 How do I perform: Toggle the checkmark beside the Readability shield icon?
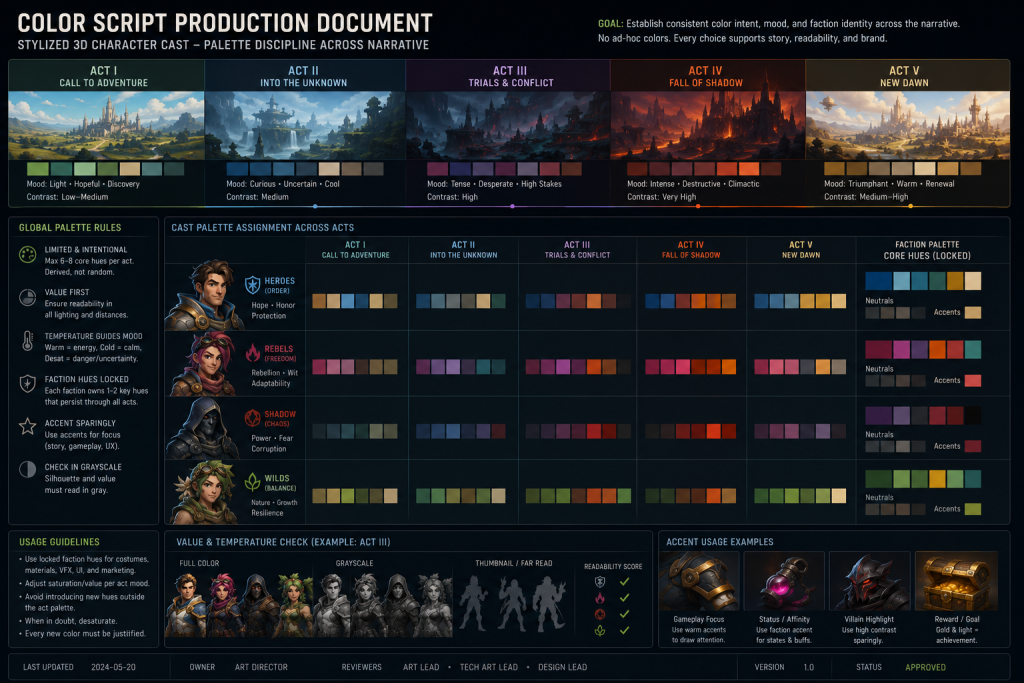(x=625, y=581)
